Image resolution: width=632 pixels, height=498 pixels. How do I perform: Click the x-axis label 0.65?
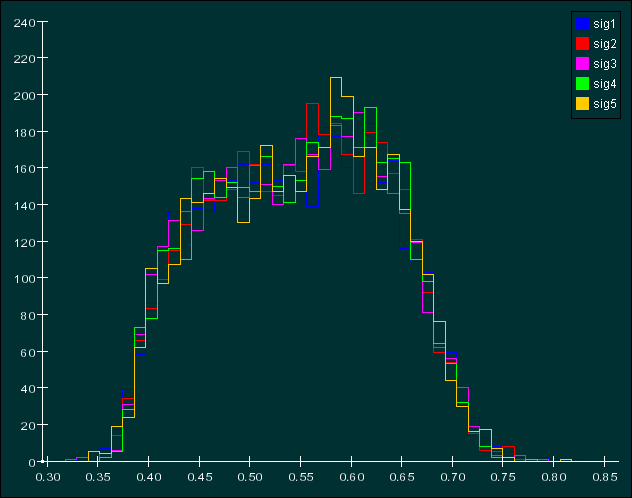click(402, 477)
